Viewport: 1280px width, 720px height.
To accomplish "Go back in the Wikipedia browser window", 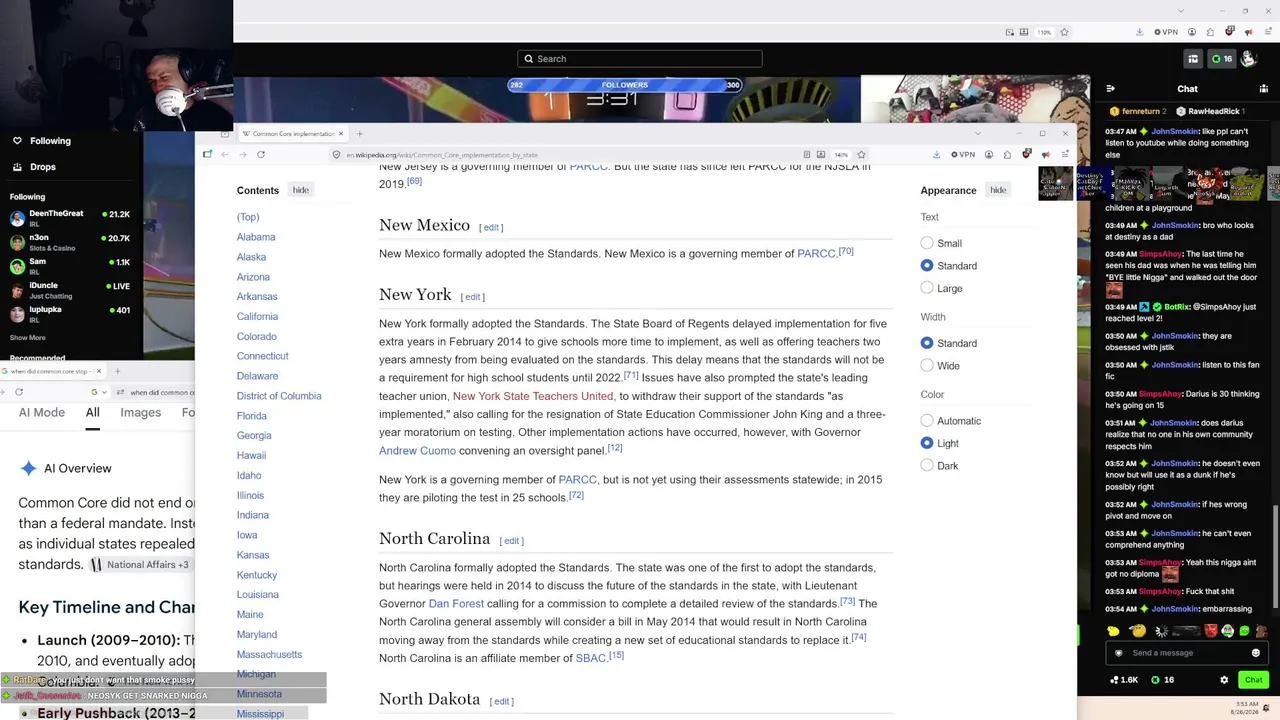I will coord(225,154).
